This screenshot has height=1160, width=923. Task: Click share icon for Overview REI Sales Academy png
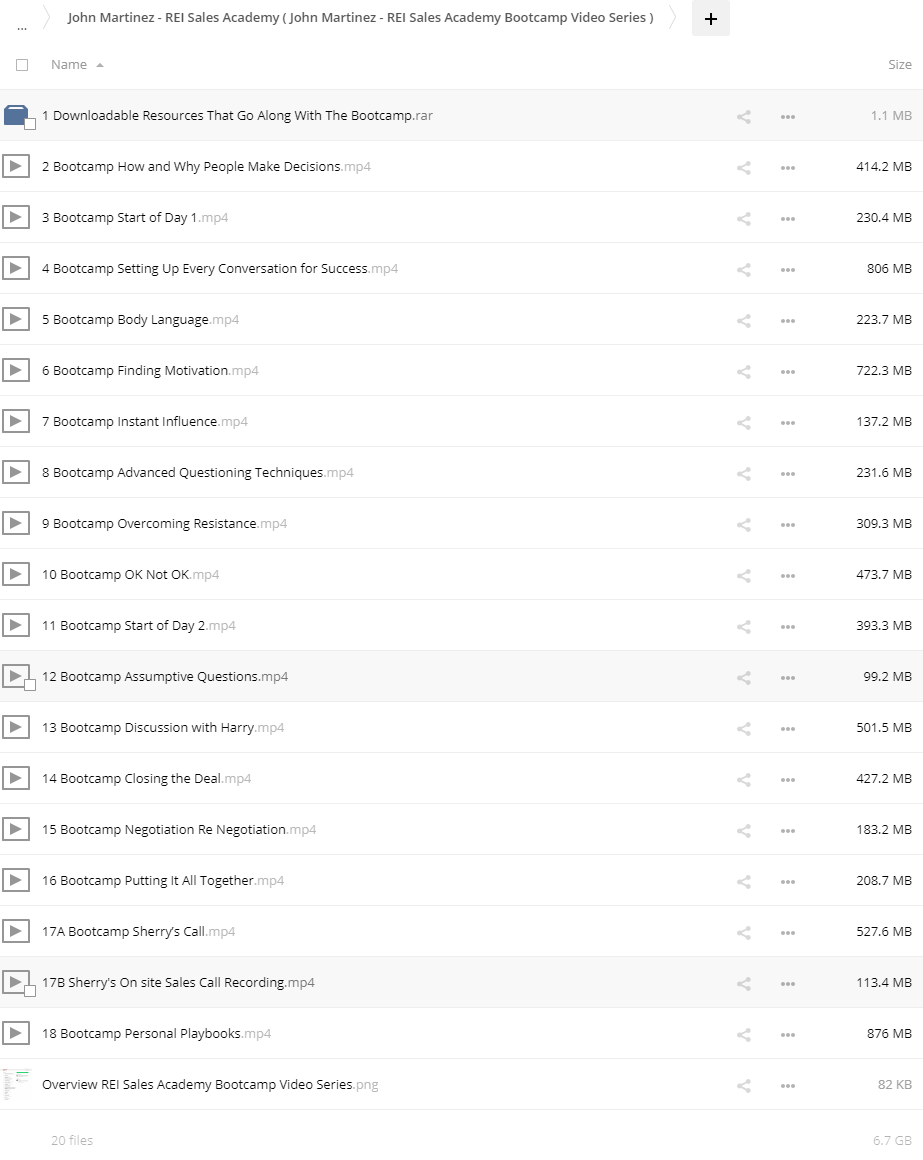744,1085
